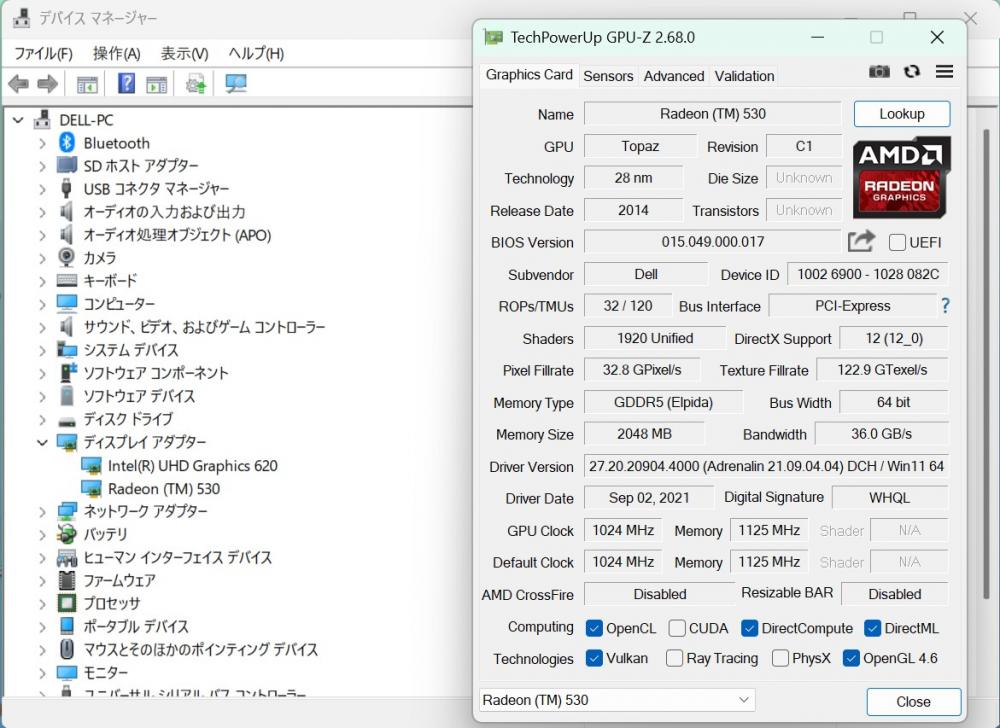
Task: Click the AMD Radeon Graphics logo
Action: [901, 177]
